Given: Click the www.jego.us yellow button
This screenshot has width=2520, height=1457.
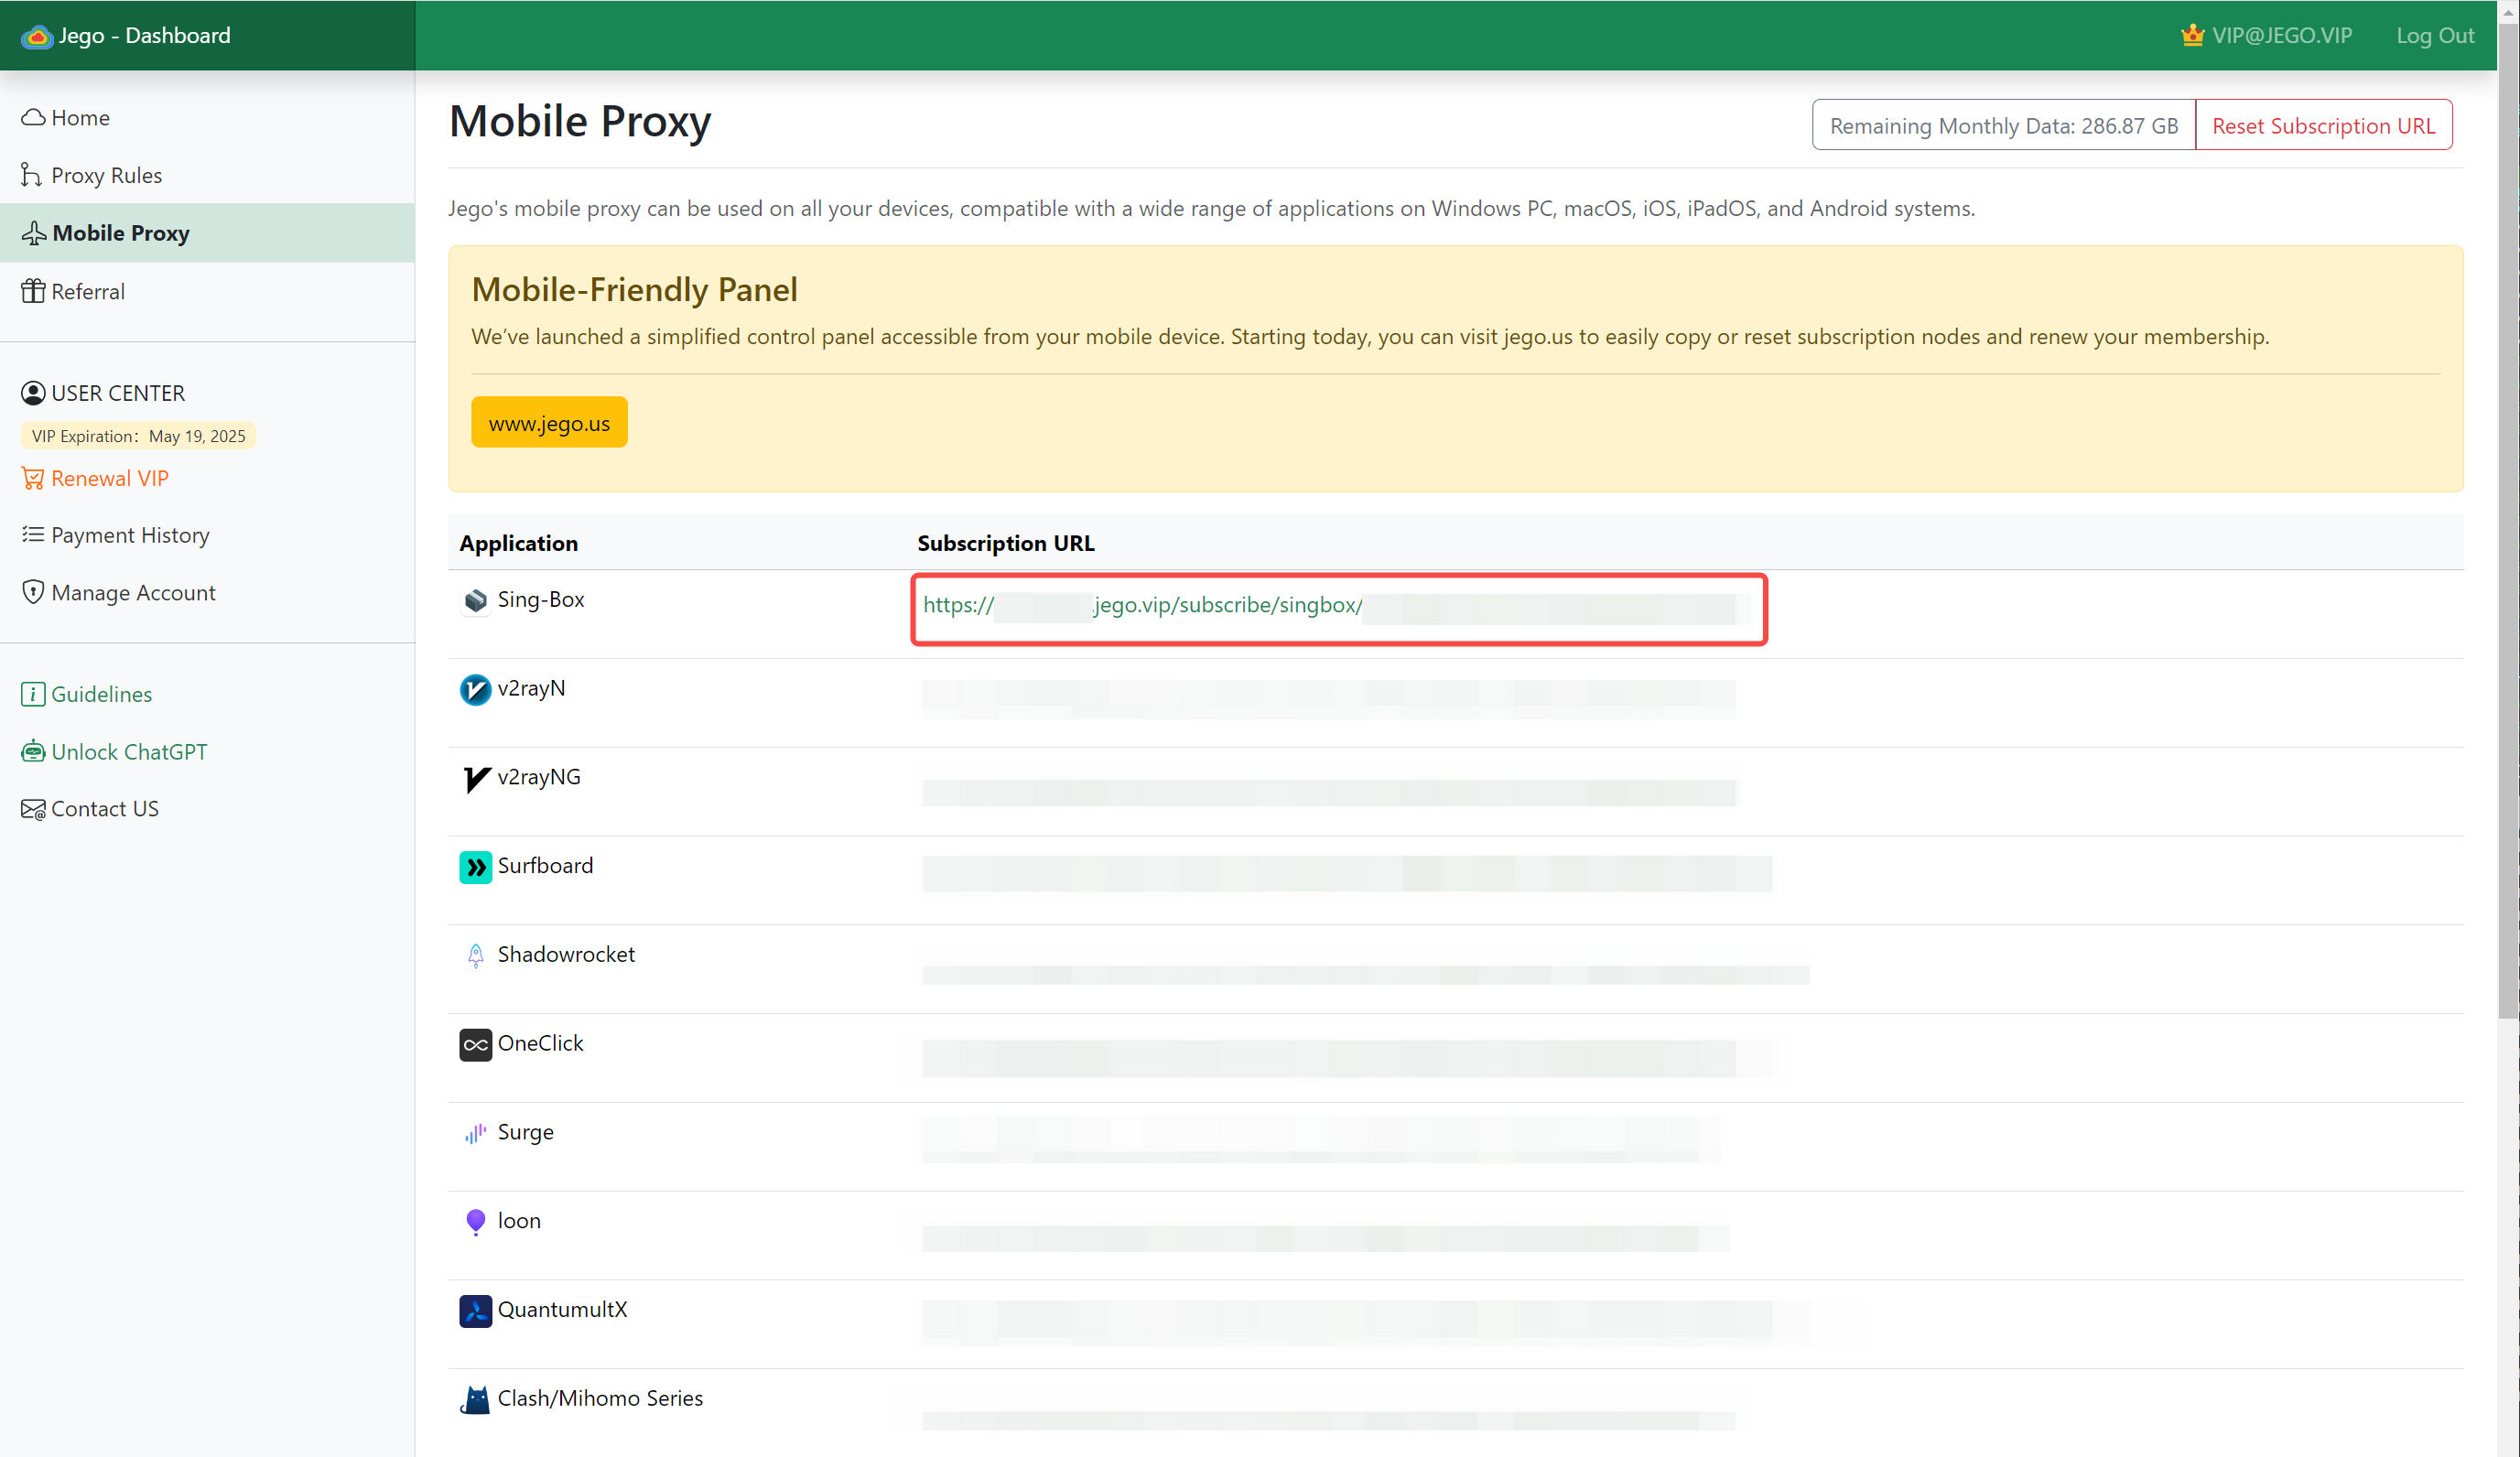Looking at the screenshot, I should click(x=549, y=422).
